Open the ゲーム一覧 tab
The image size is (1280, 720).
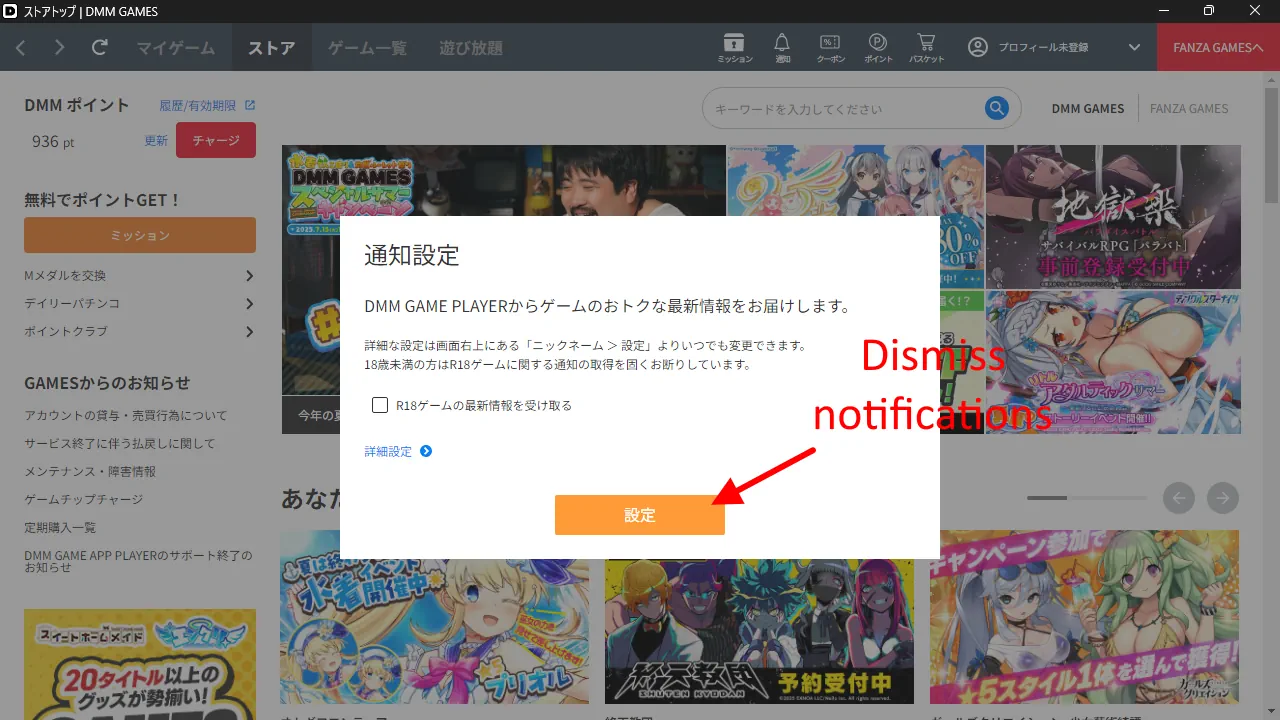click(367, 47)
